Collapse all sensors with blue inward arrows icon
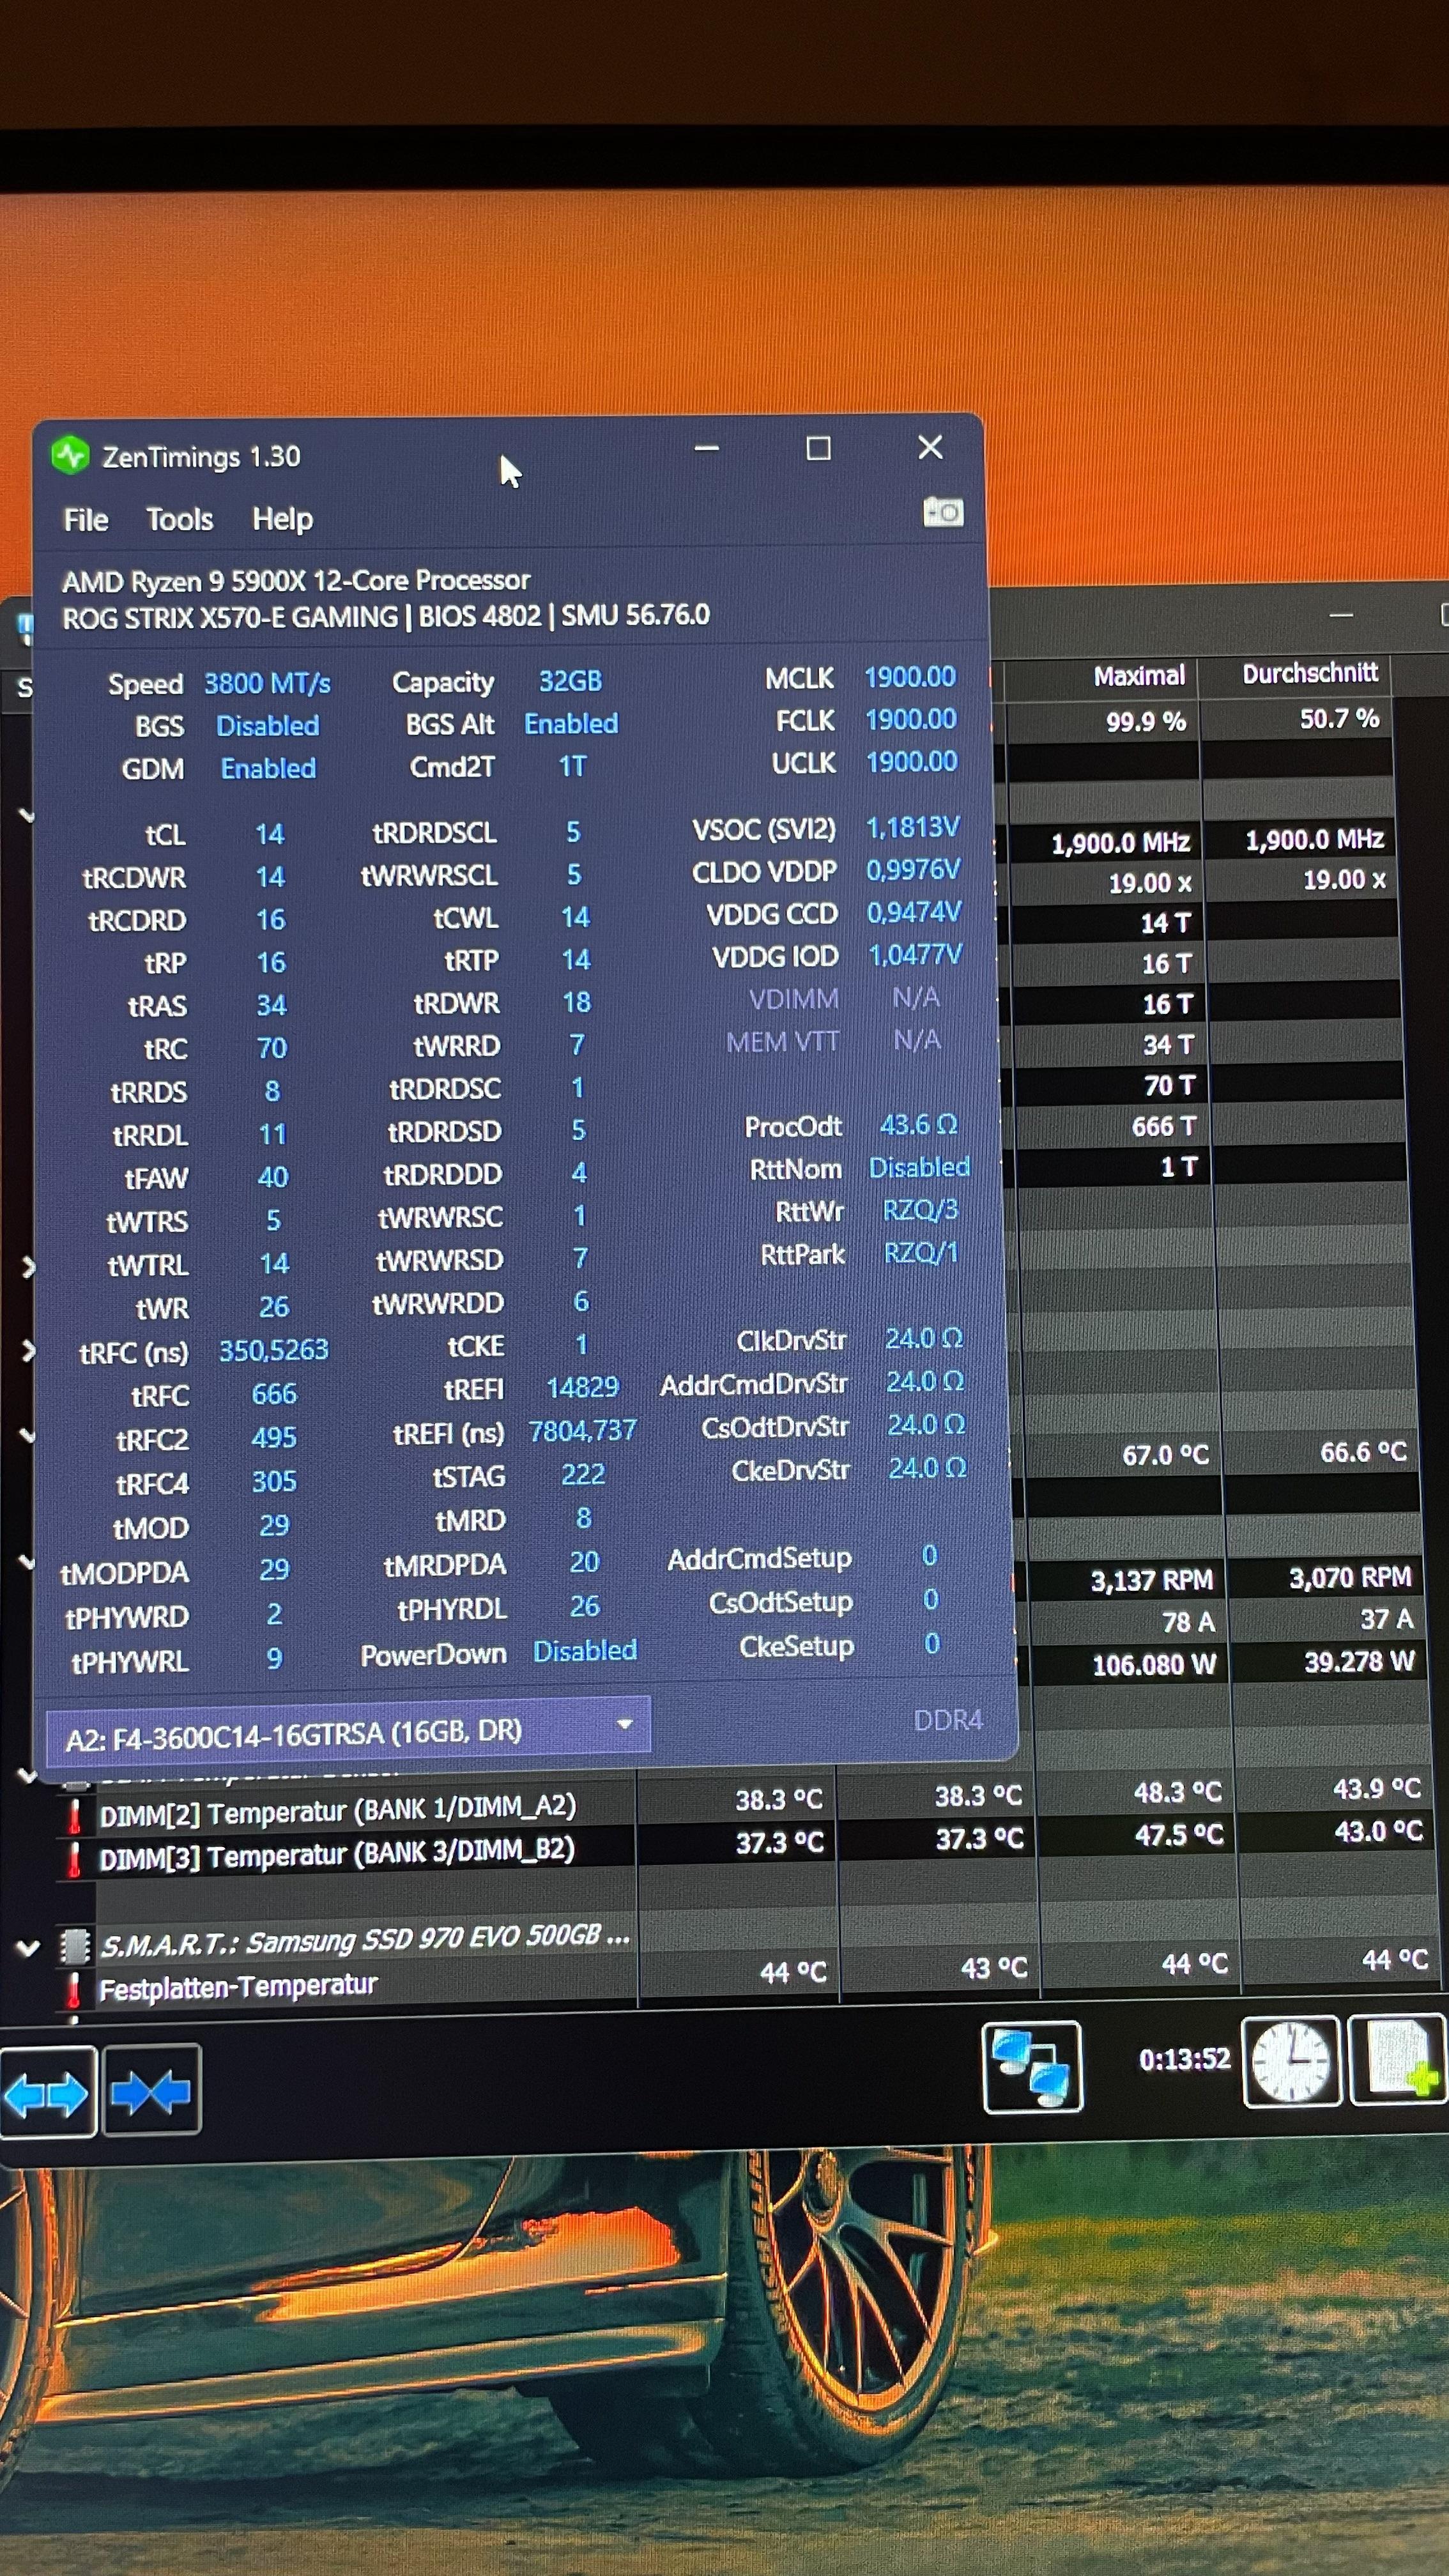1449x2576 pixels. (x=151, y=2091)
